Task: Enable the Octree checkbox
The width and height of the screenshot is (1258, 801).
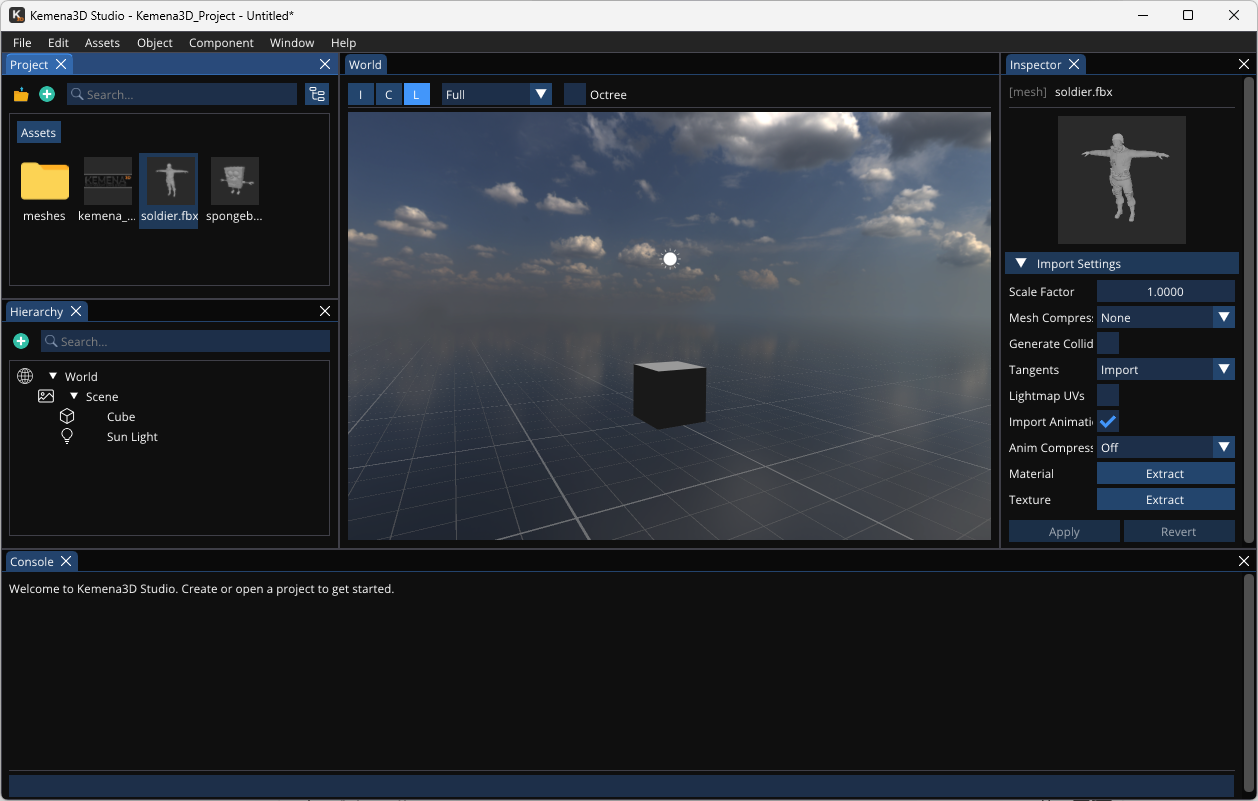Action: 575,94
